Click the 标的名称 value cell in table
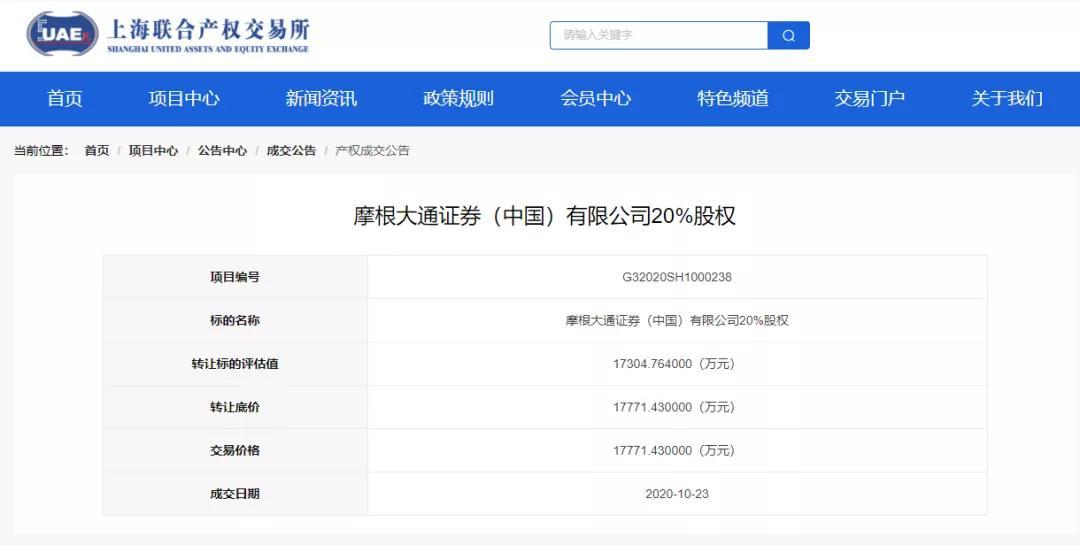 coord(677,320)
